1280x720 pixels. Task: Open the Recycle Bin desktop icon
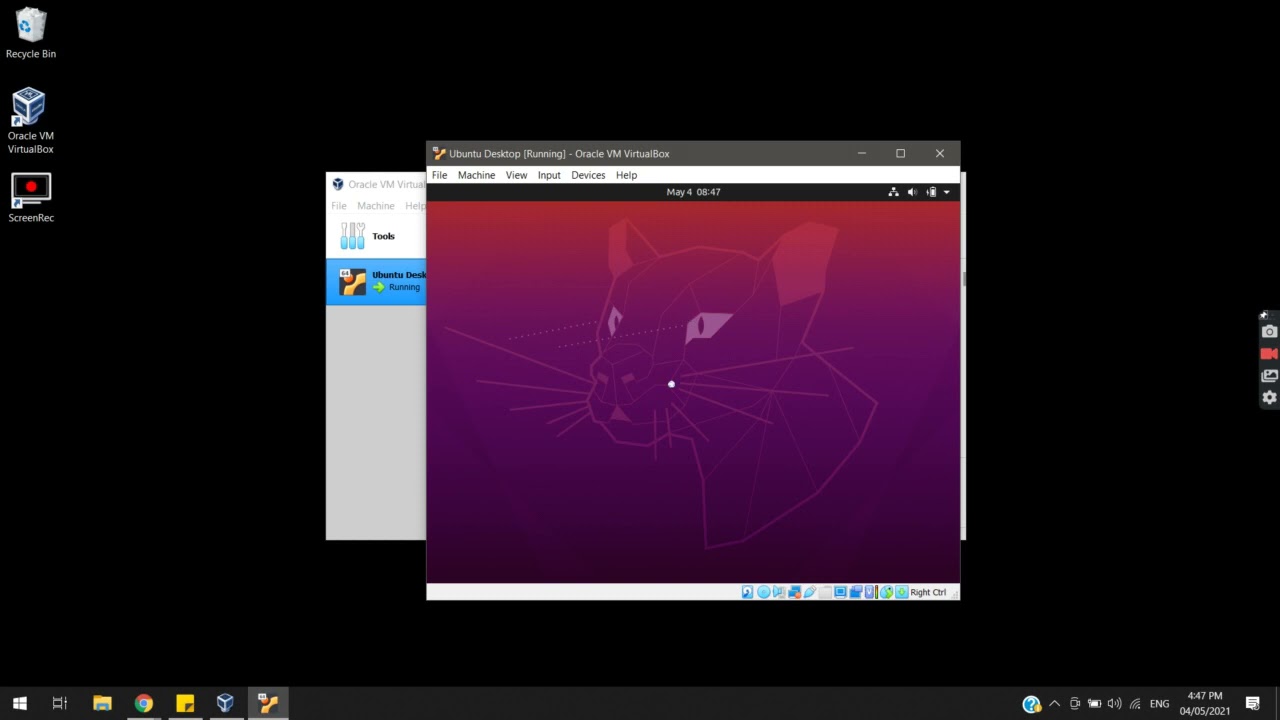coord(31,33)
